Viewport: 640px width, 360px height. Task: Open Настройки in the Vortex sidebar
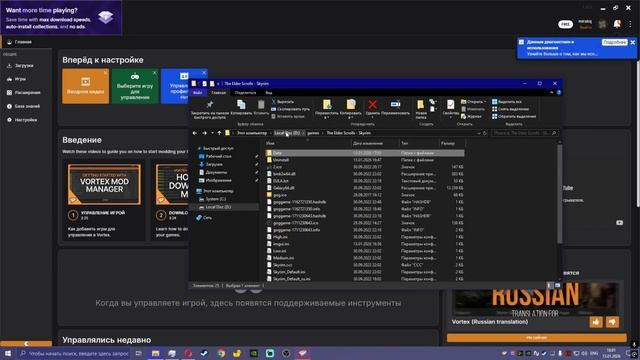(x=22, y=120)
